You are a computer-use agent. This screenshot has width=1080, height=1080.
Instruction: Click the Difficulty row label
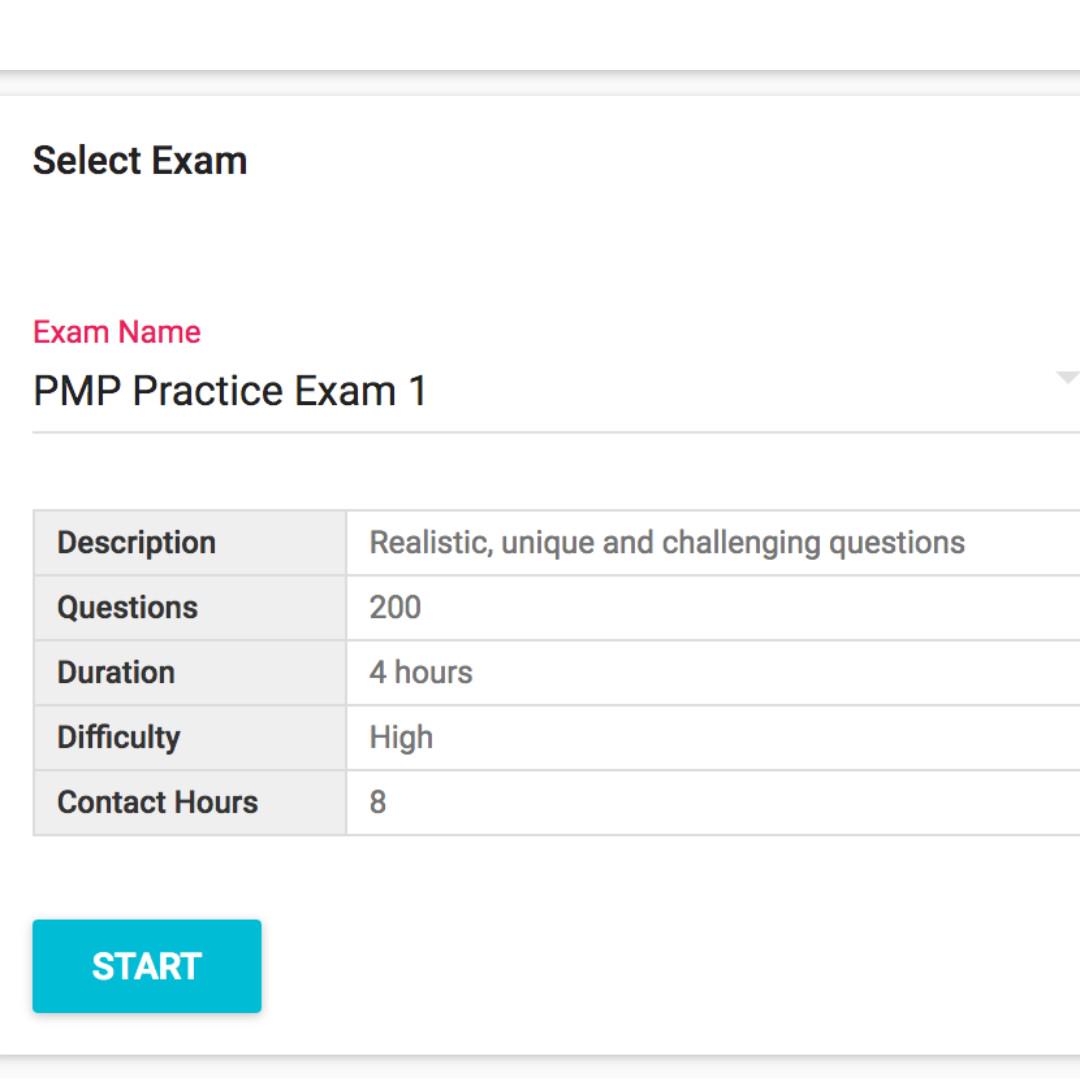118,737
